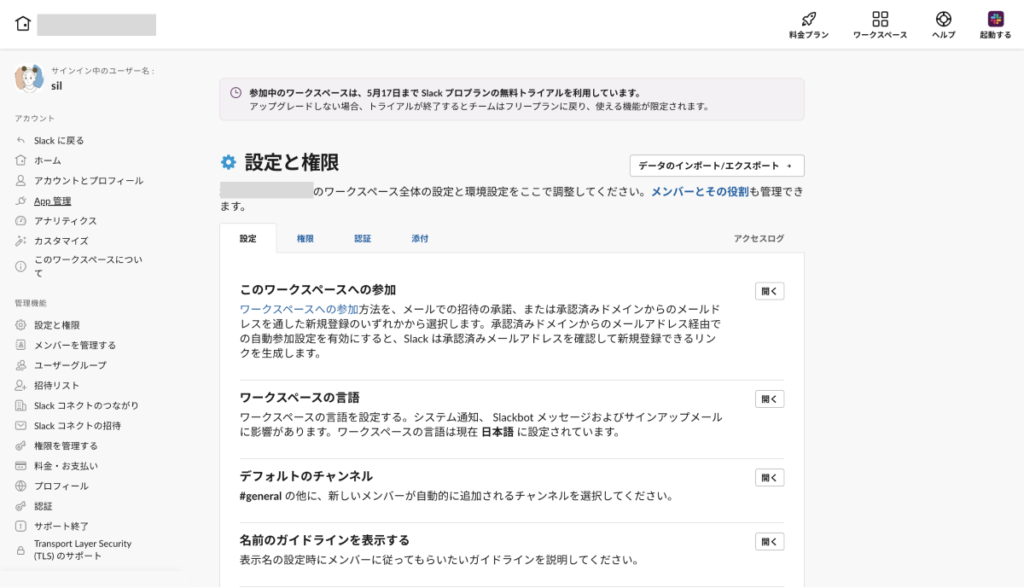Image resolution: width=1024 pixels, height=588 pixels.
Task: Expand 名前のガイドラインを表示する section
Action: tap(769, 541)
